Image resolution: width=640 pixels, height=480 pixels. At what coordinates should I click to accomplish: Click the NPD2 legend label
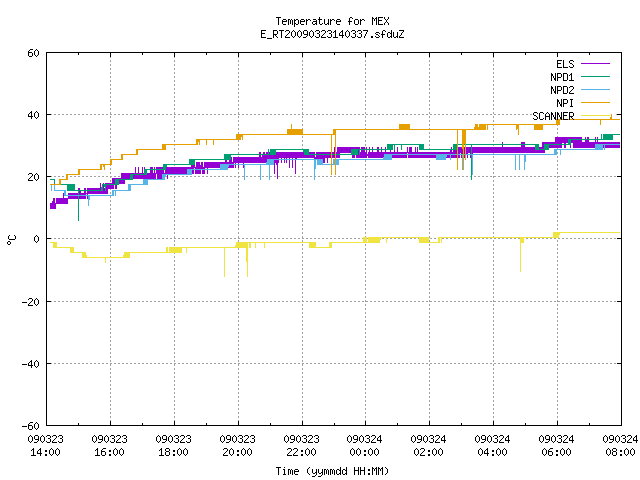tap(562, 90)
